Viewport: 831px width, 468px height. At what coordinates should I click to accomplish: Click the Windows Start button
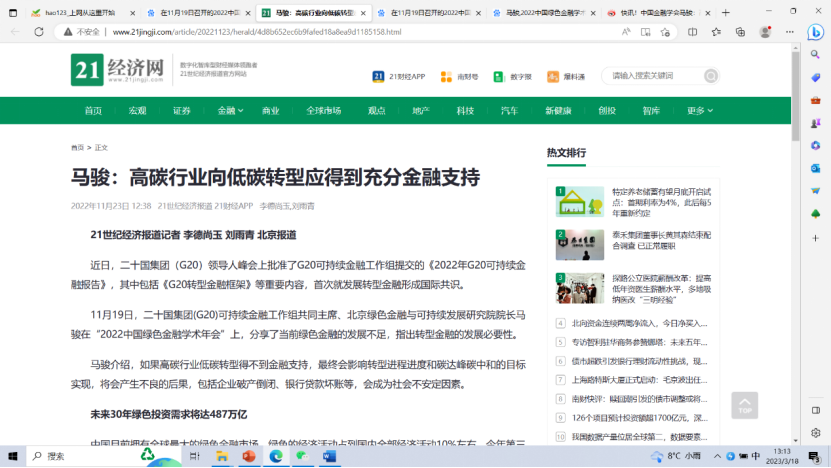[x=12, y=456]
